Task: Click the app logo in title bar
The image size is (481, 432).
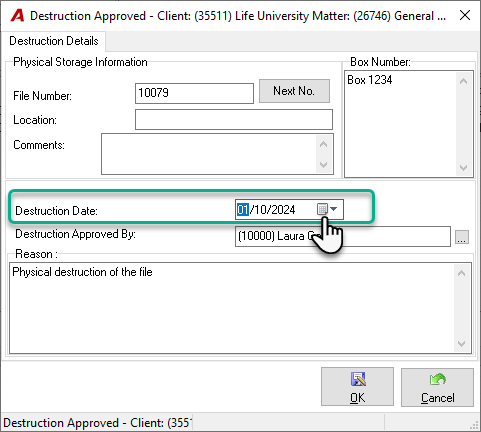Action: click(x=17, y=16)
